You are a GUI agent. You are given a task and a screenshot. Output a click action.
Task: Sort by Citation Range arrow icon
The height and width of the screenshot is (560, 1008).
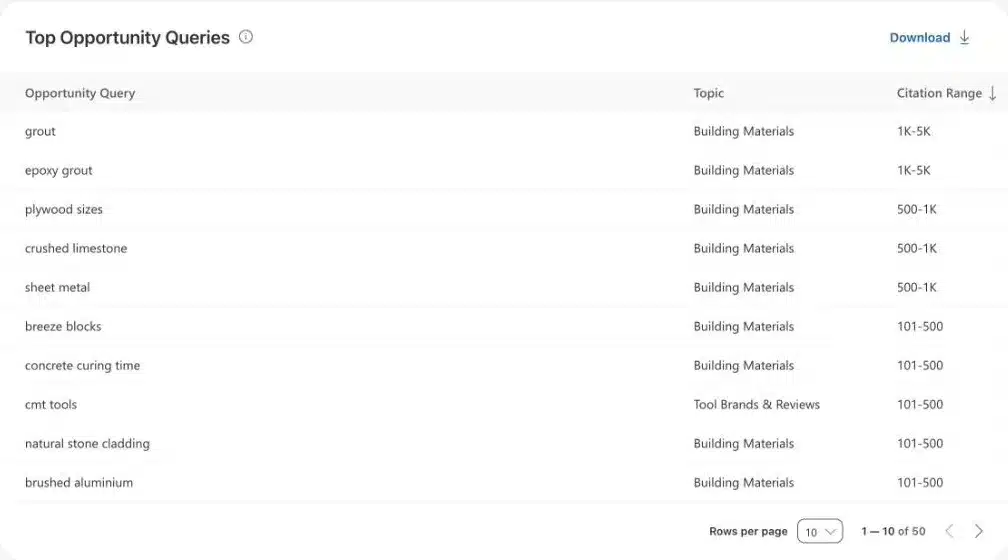click(993, 93)
